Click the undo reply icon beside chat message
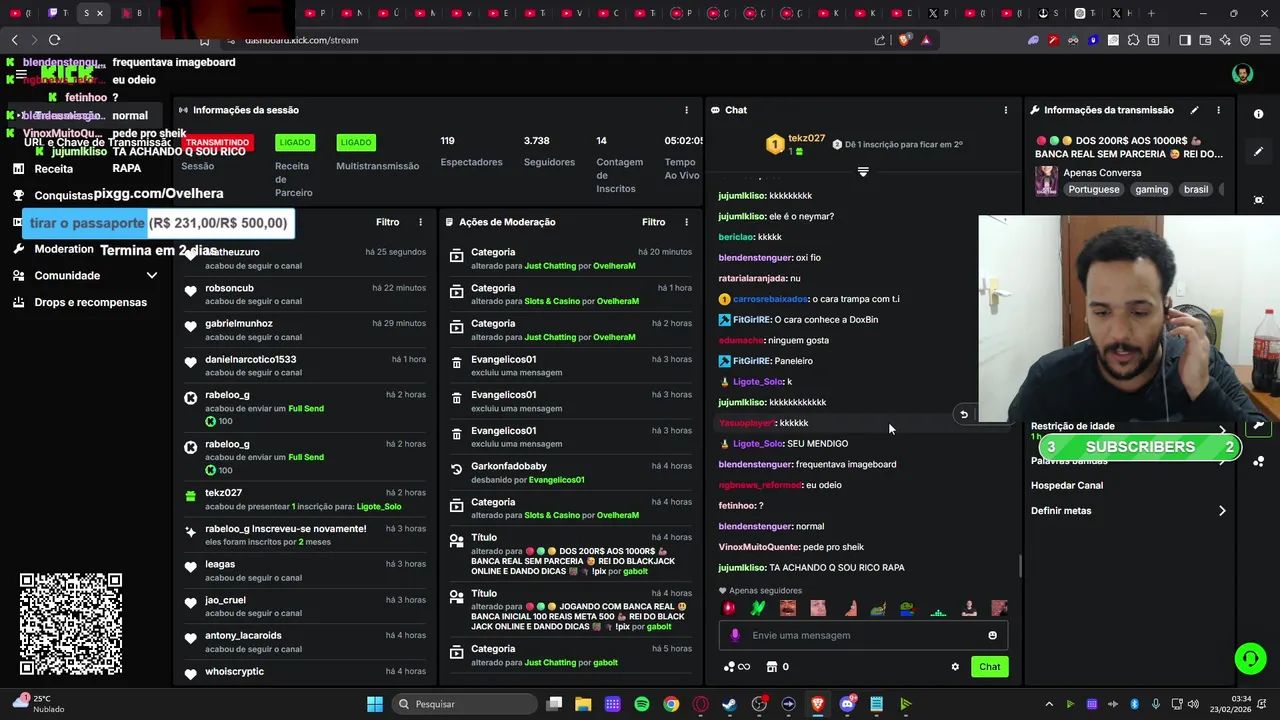 [964, 414]
